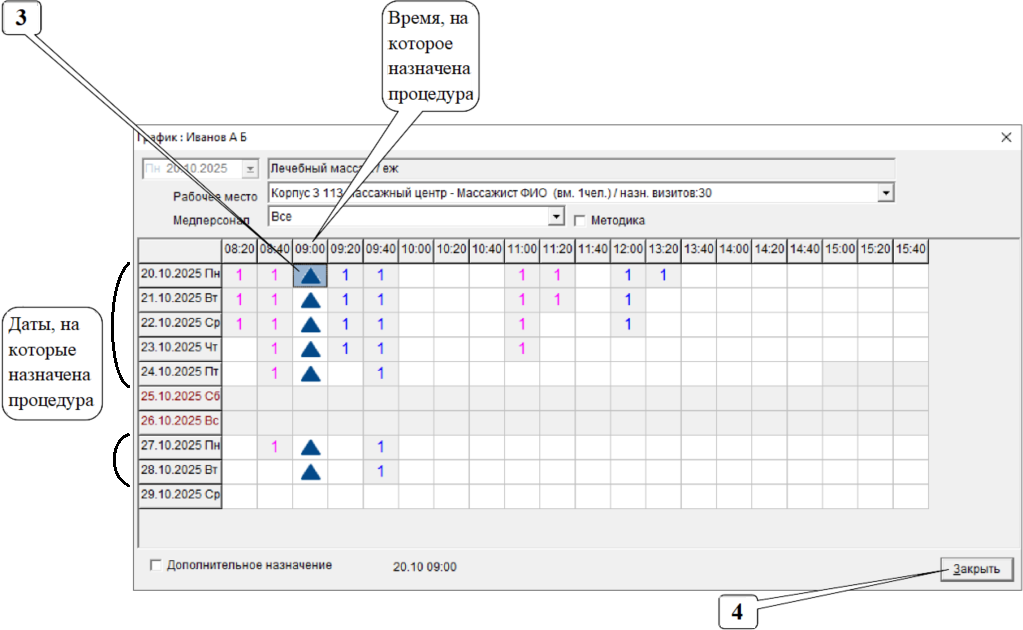Select the triangle marker on 20.10.2025 at 09:00

[310, 275]
